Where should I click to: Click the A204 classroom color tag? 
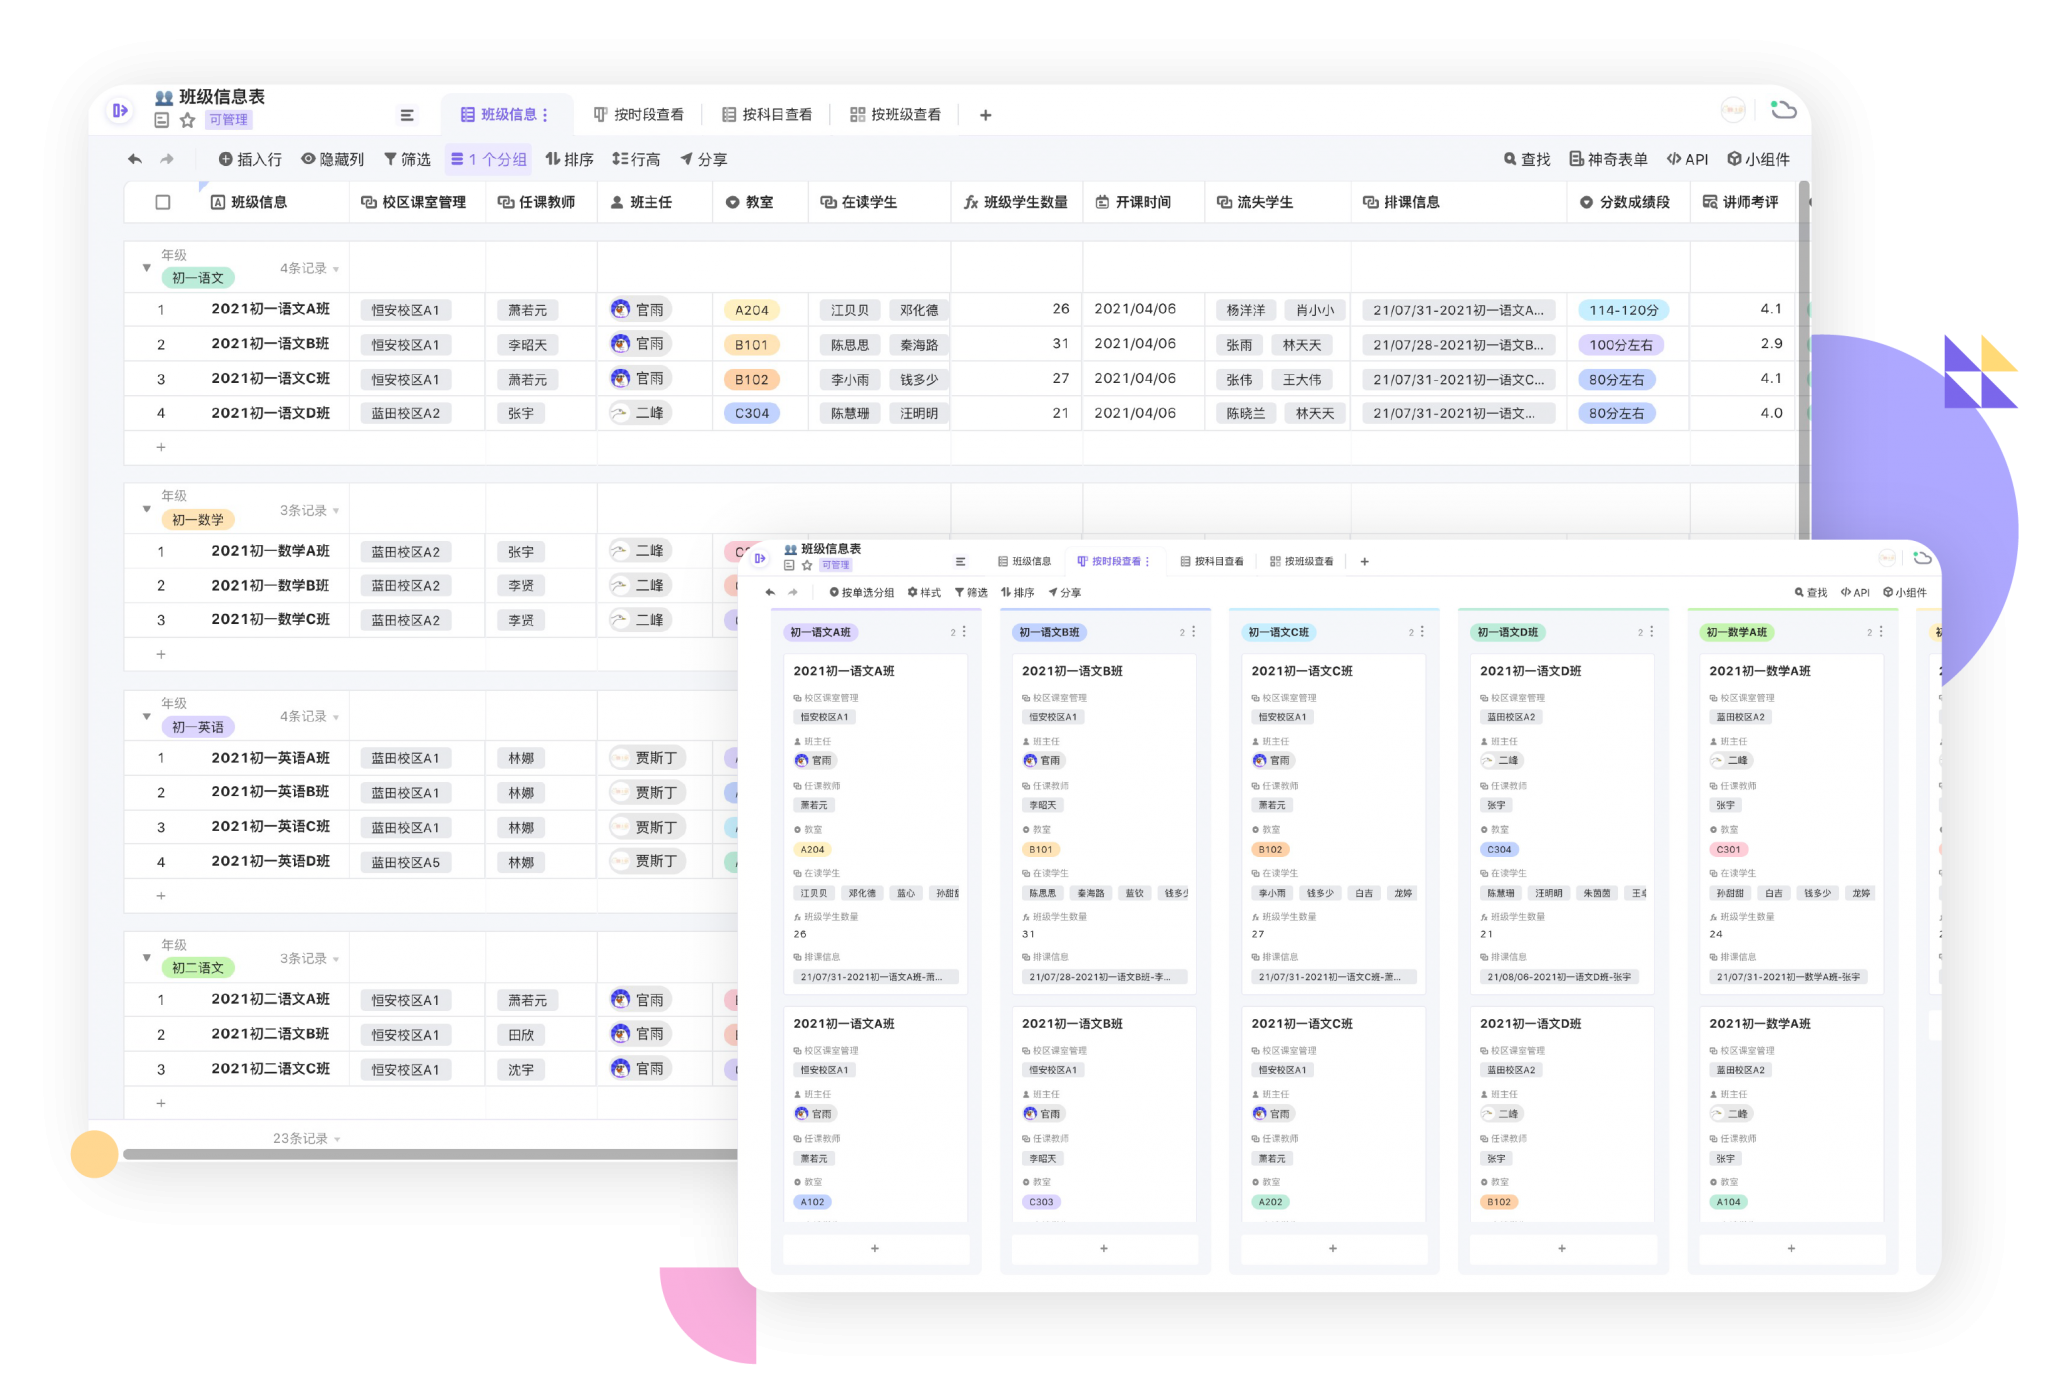751,310
